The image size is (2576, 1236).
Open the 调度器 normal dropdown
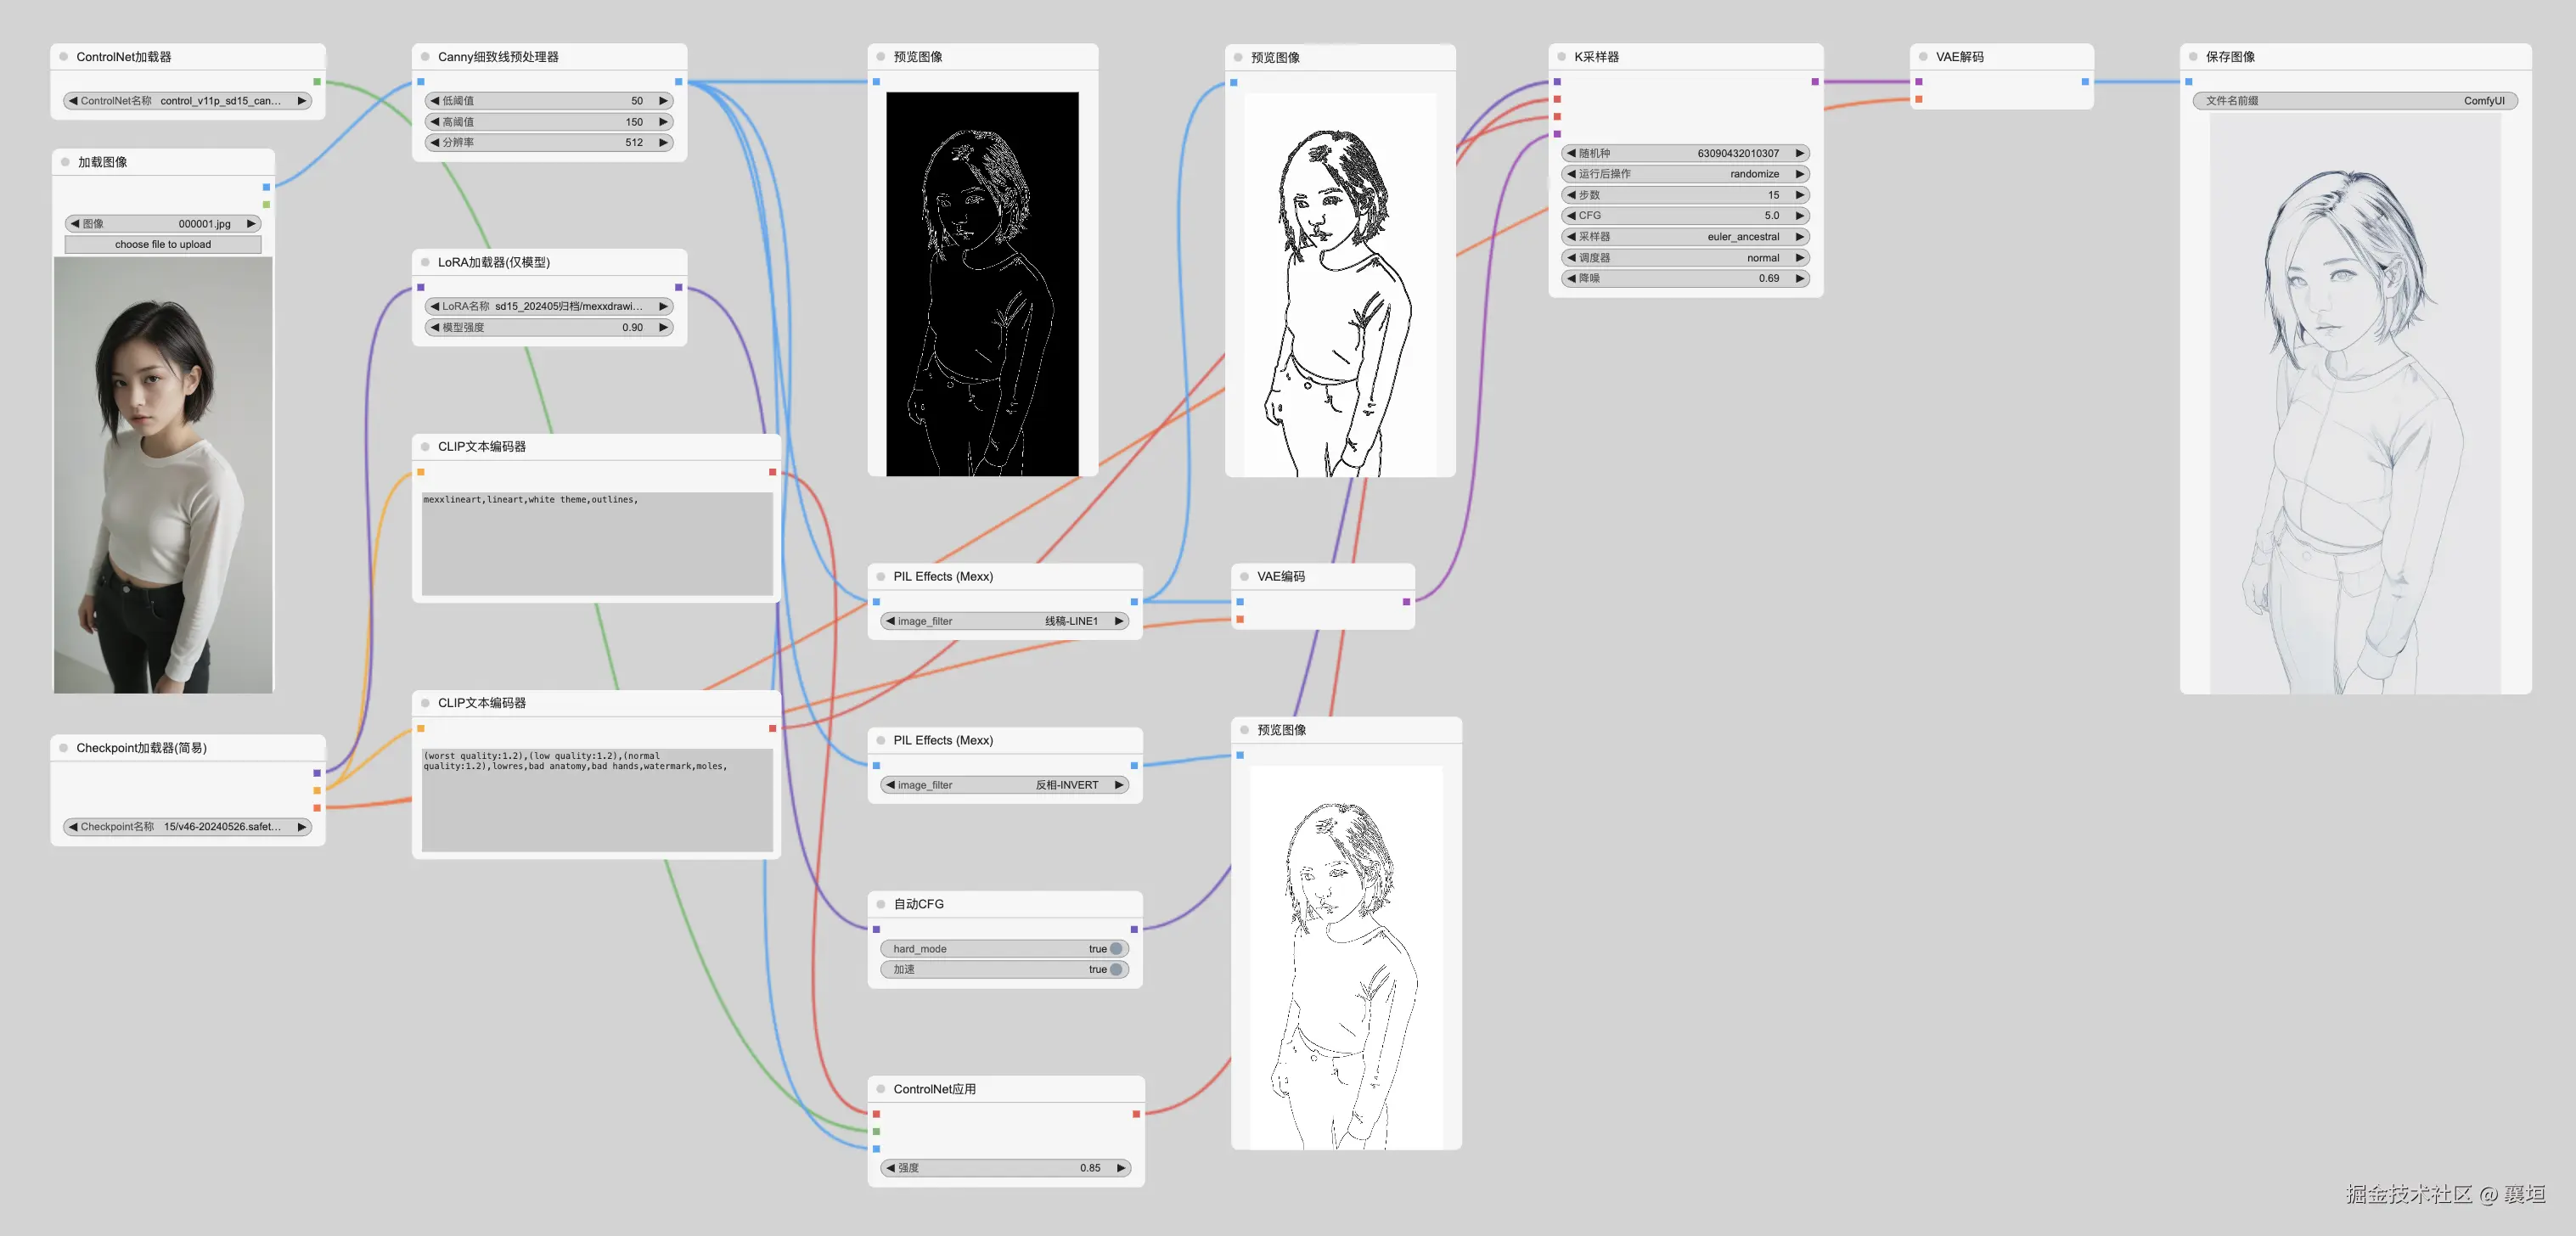click(x=1686, y=258)
